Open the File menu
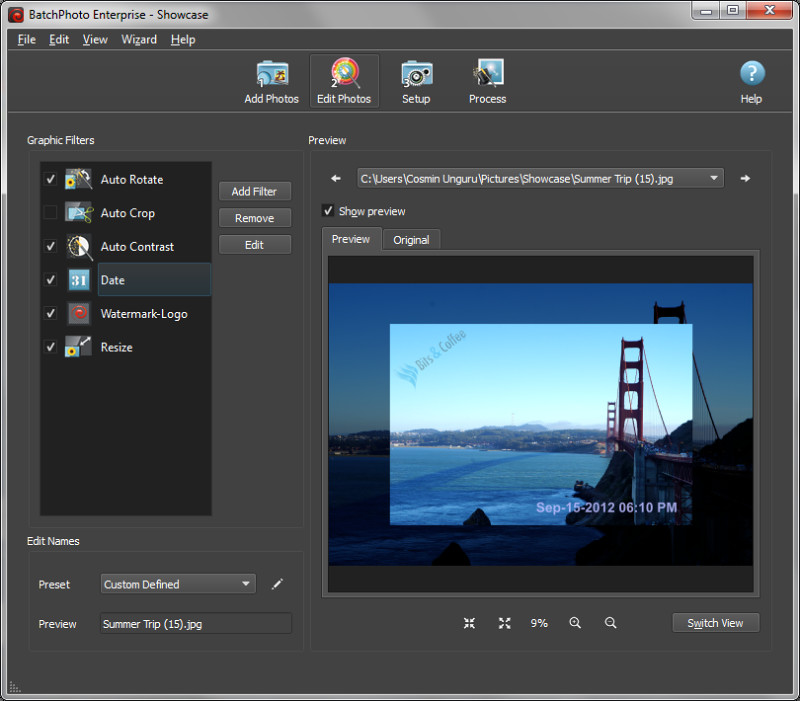 click(27, 39)
